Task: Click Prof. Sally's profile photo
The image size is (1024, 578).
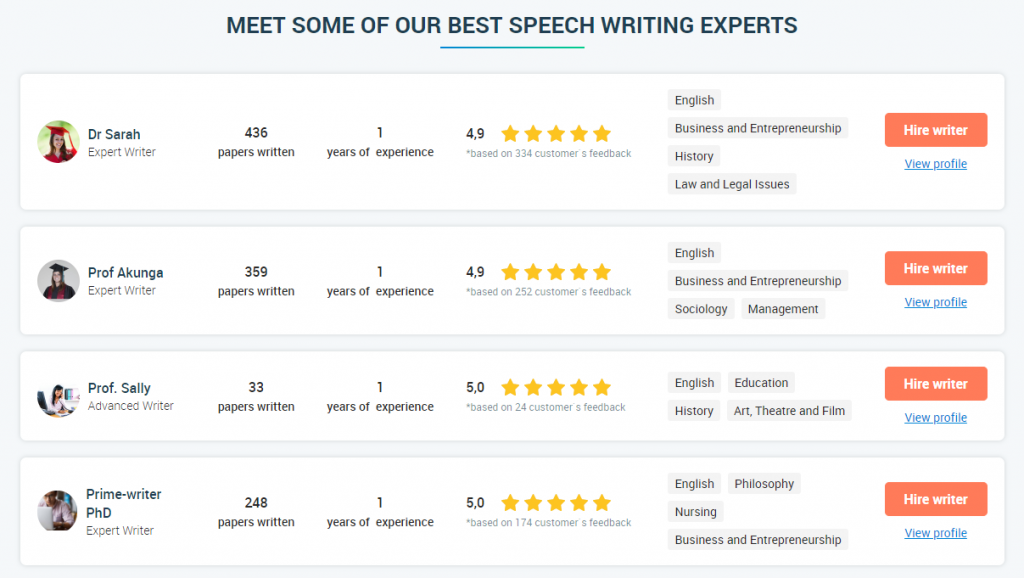Action: click(58, 396)
